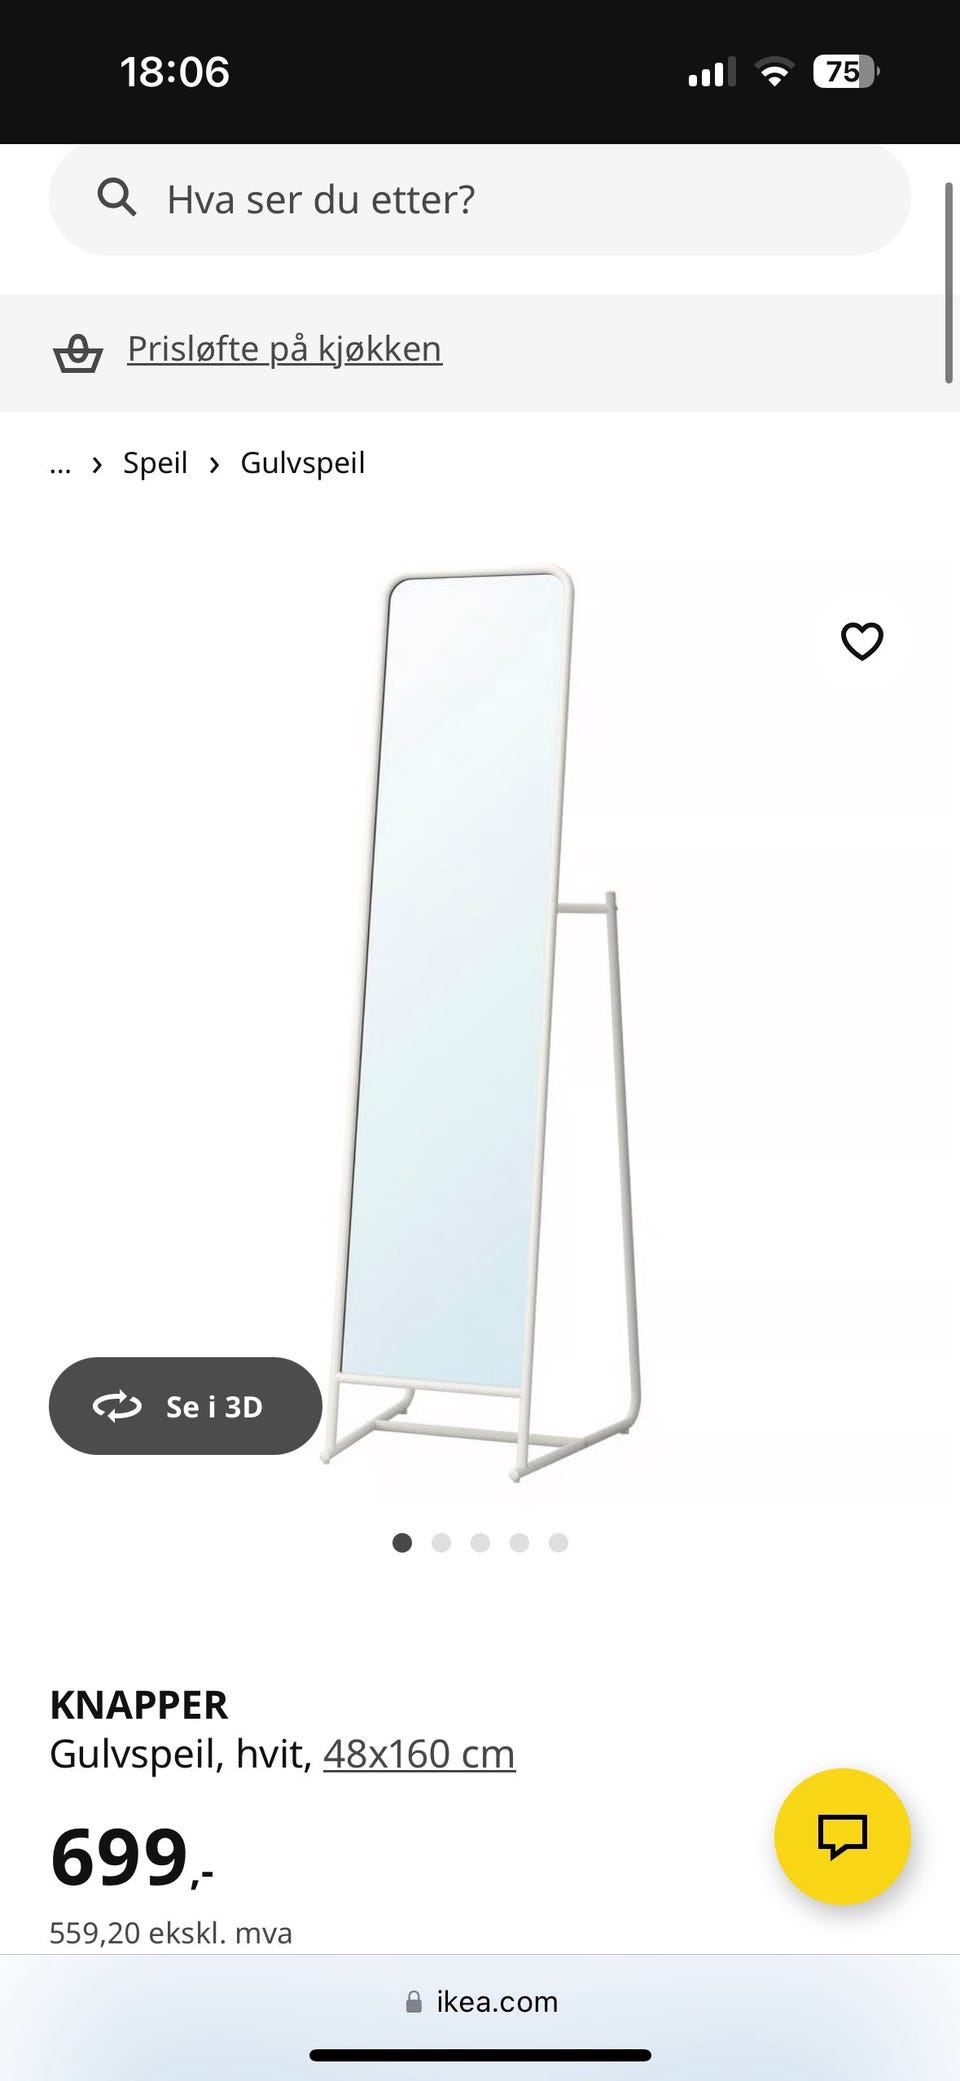The height and width of the screenshot is (2081, 960).
Task: Select the second image carousel dot
Action: [x=441, y=1543]
